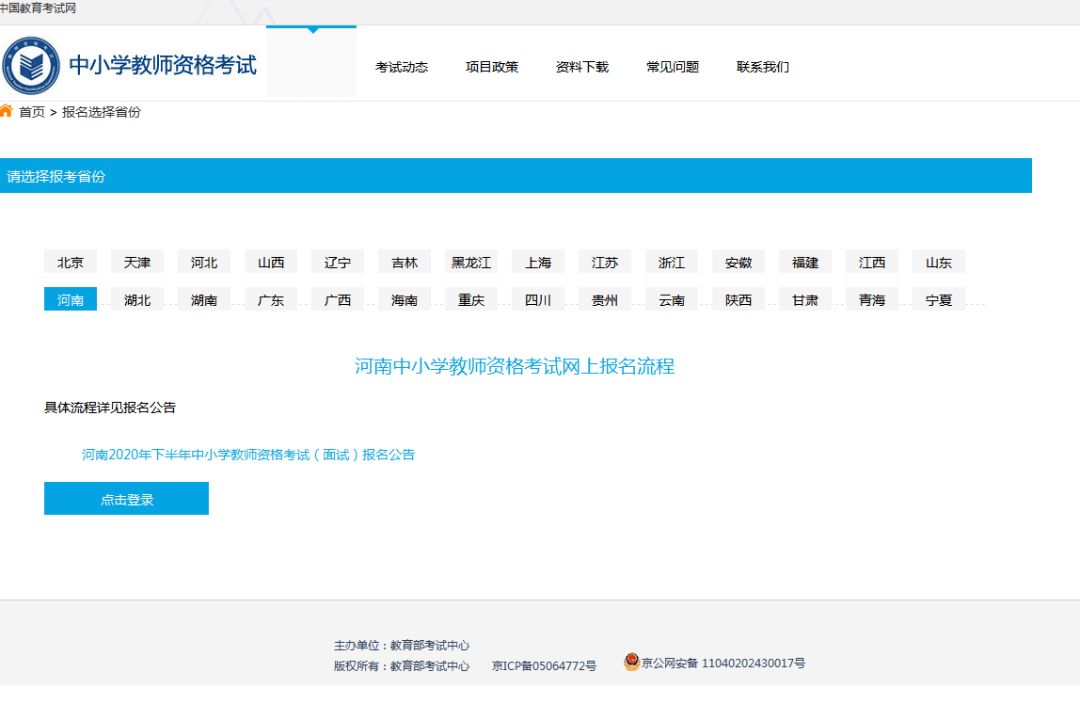Go to 首页 breadcrumb link
Image resolution: width=1080 pixels, height=704 pixels.
(32, 112)
